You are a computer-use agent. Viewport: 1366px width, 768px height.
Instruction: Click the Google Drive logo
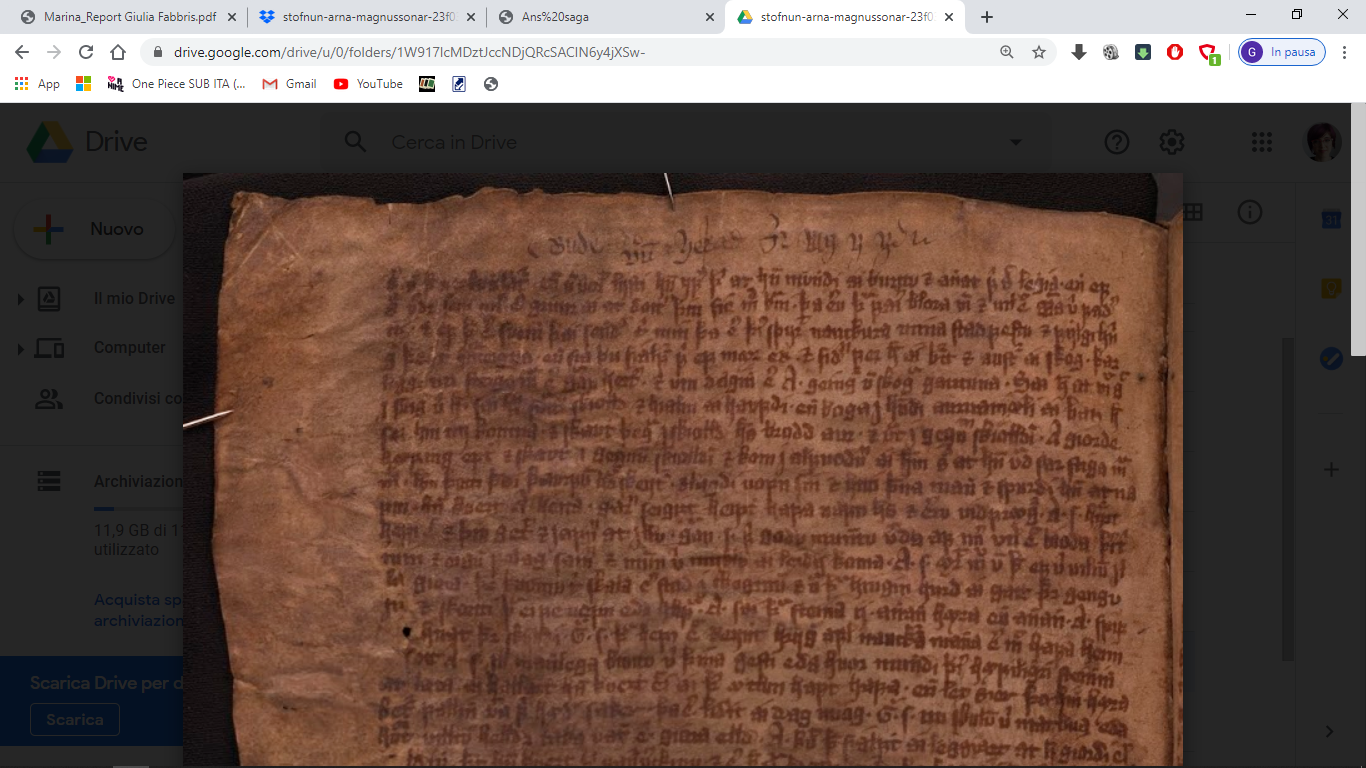[87, 142]
